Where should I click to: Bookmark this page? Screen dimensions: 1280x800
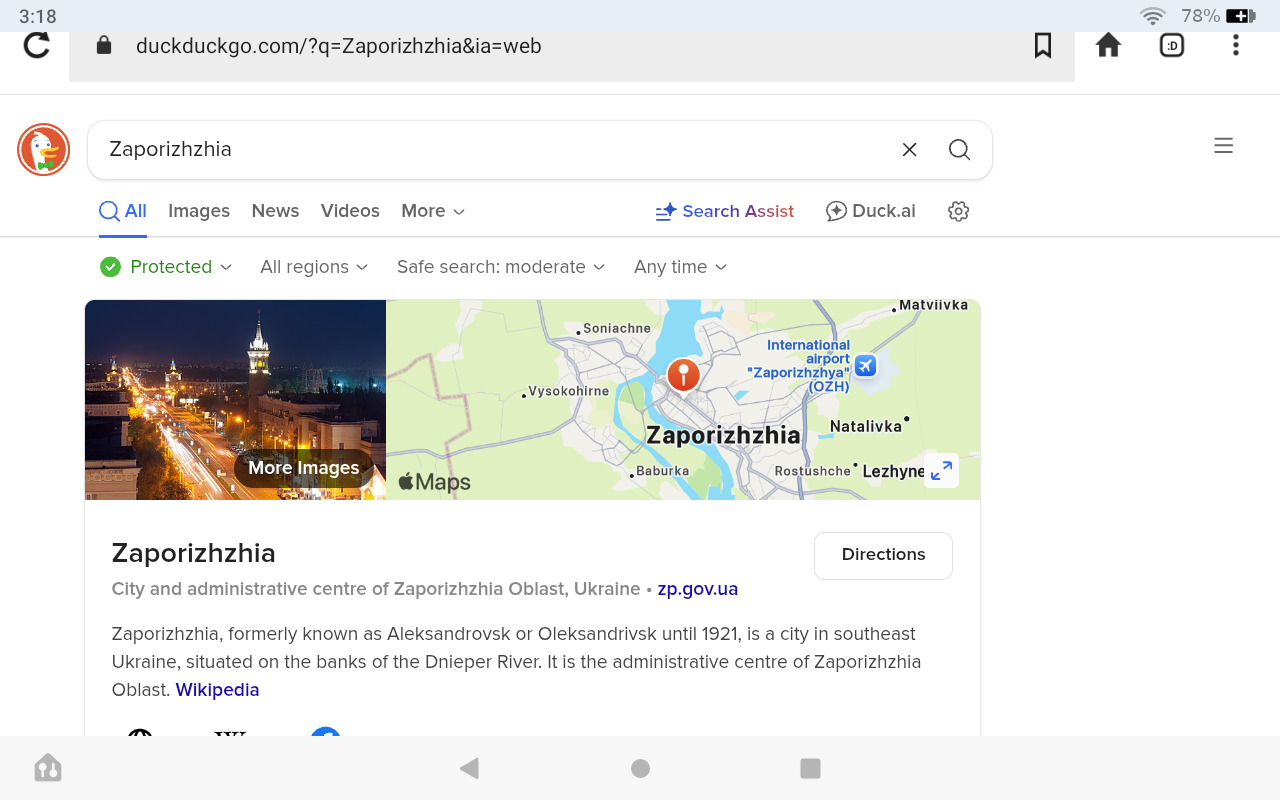(1042, 46)
